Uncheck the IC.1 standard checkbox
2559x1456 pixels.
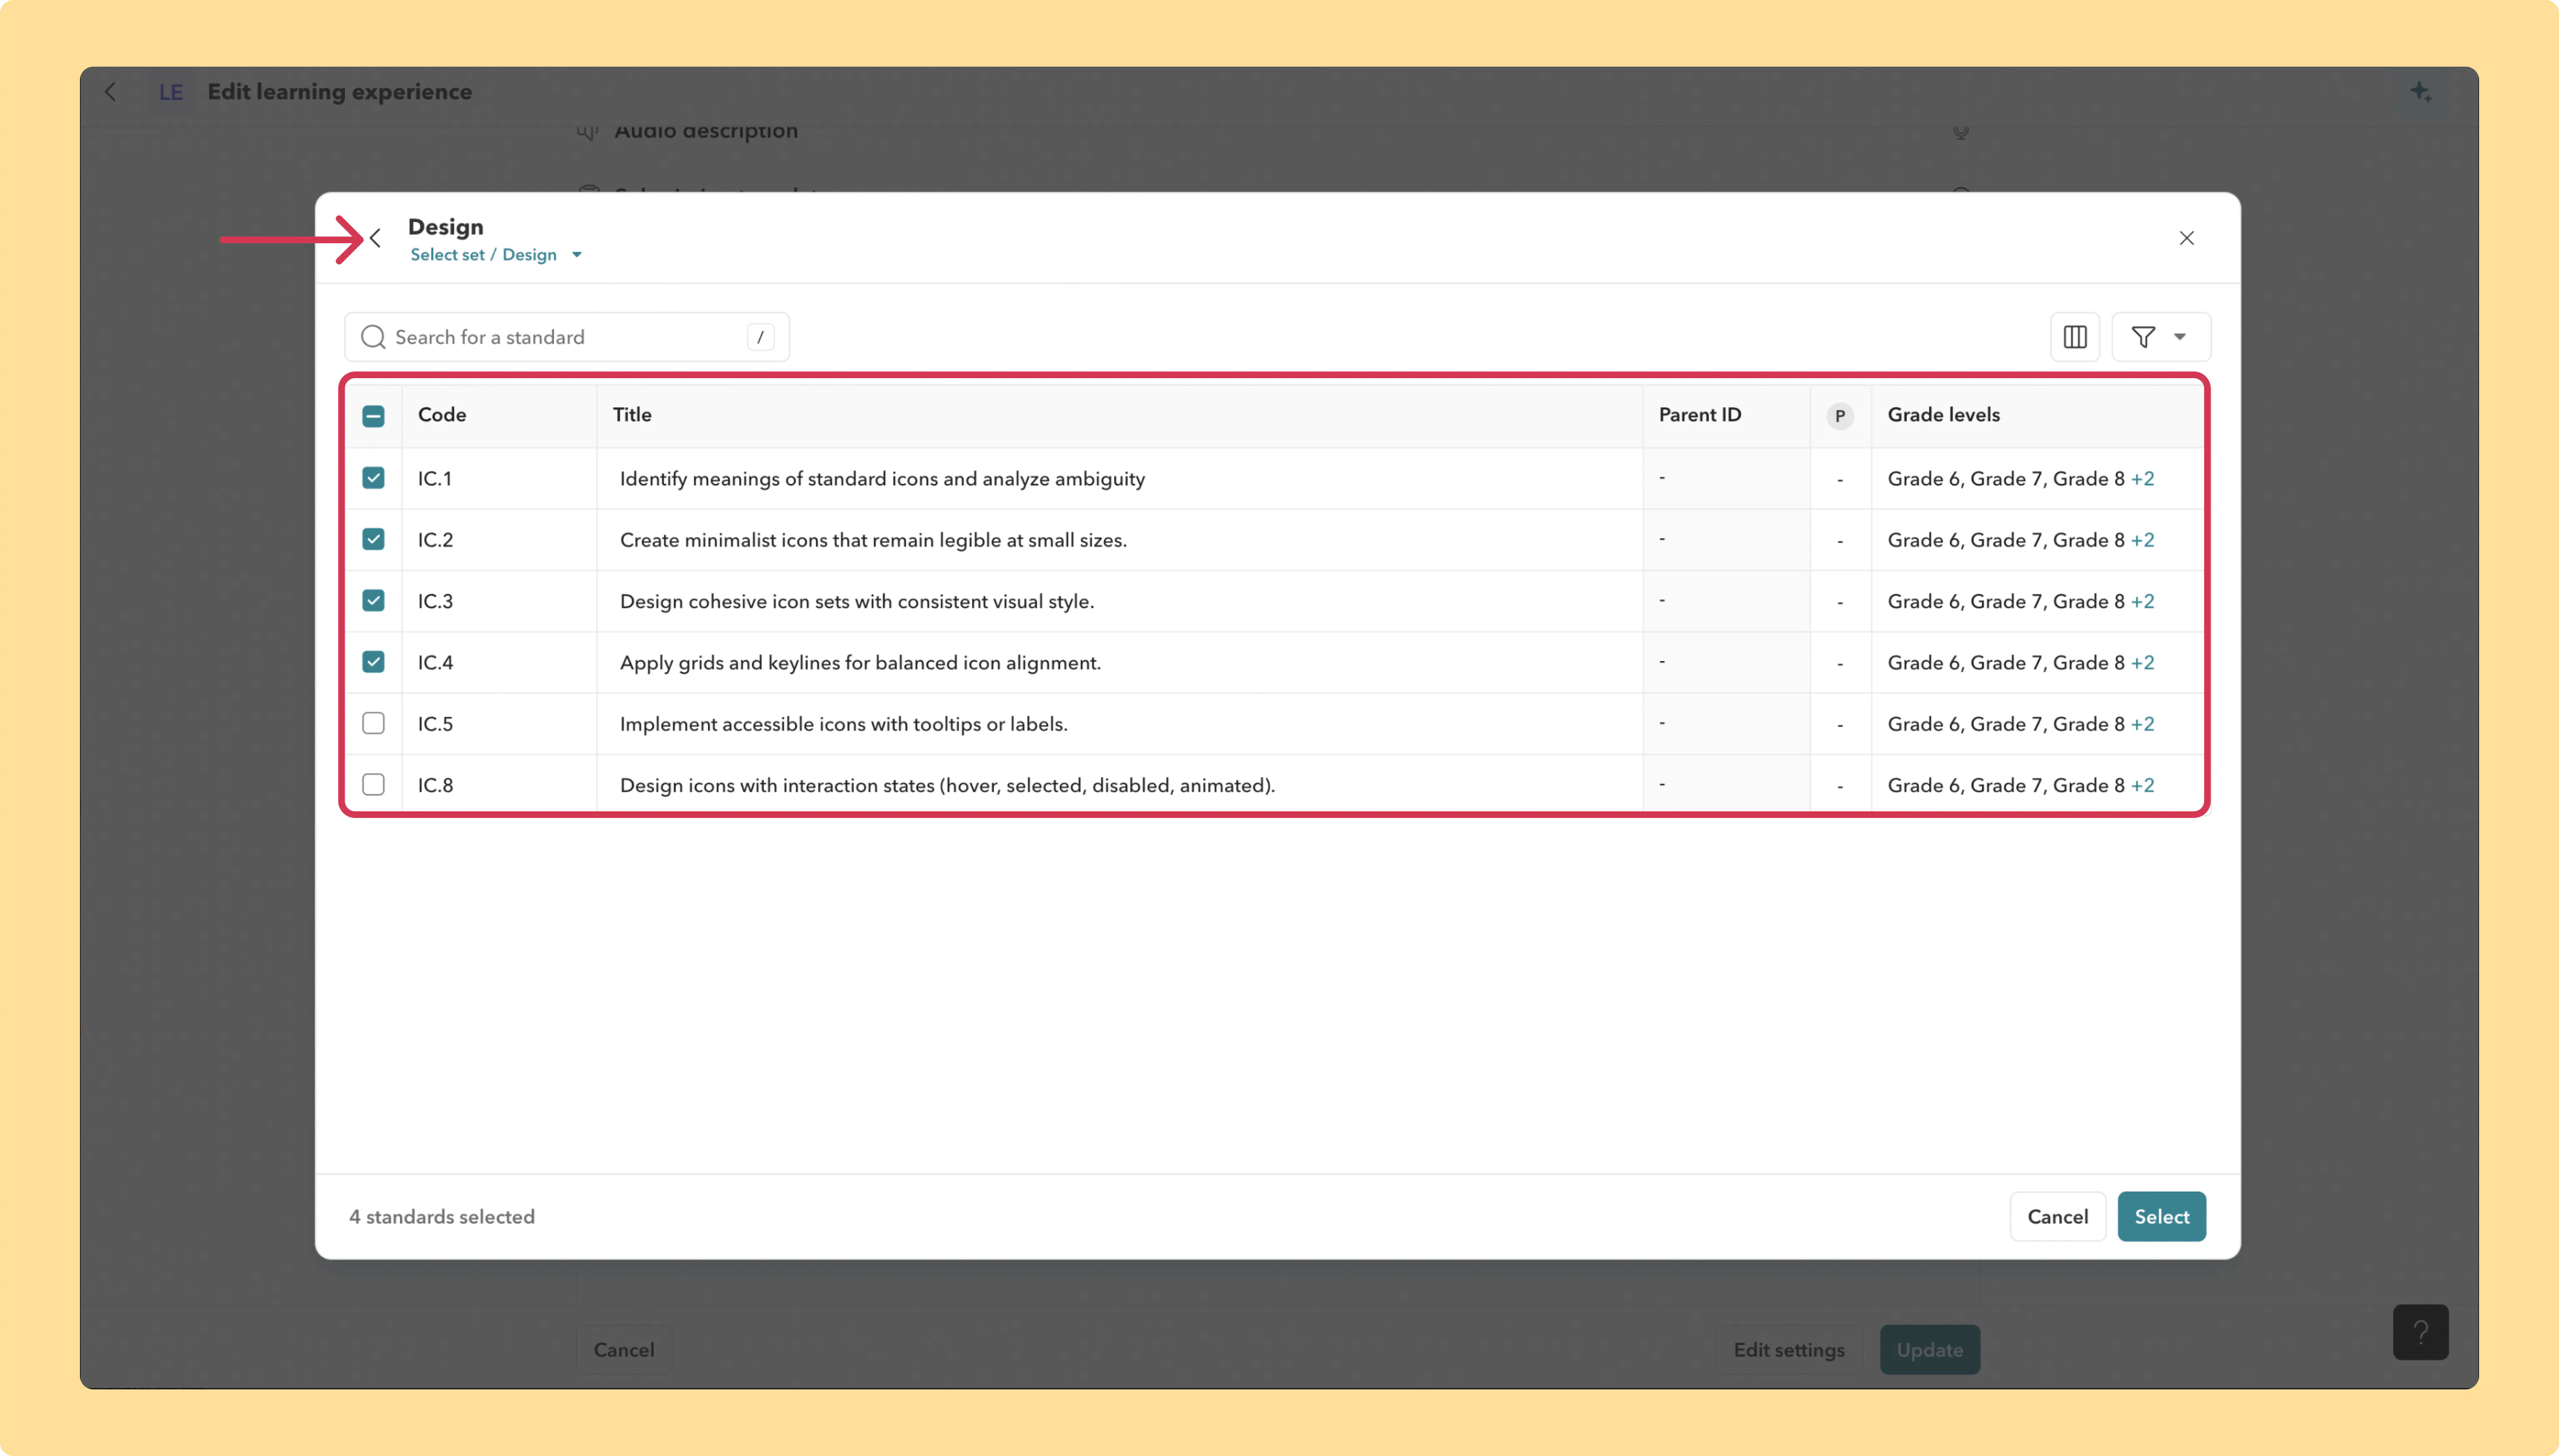373,478
